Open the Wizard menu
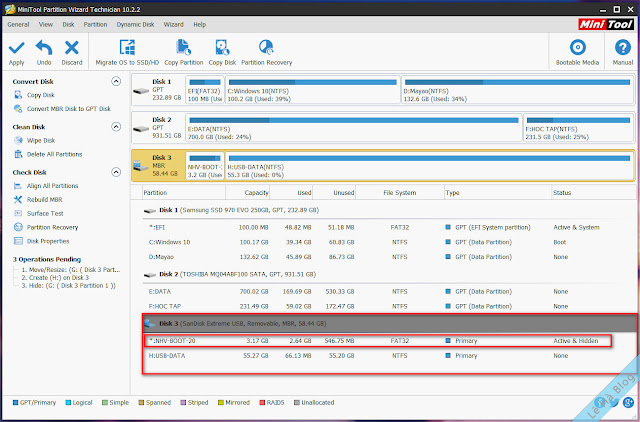This screenshot has width=640, height=422. [x=173, y=24]
